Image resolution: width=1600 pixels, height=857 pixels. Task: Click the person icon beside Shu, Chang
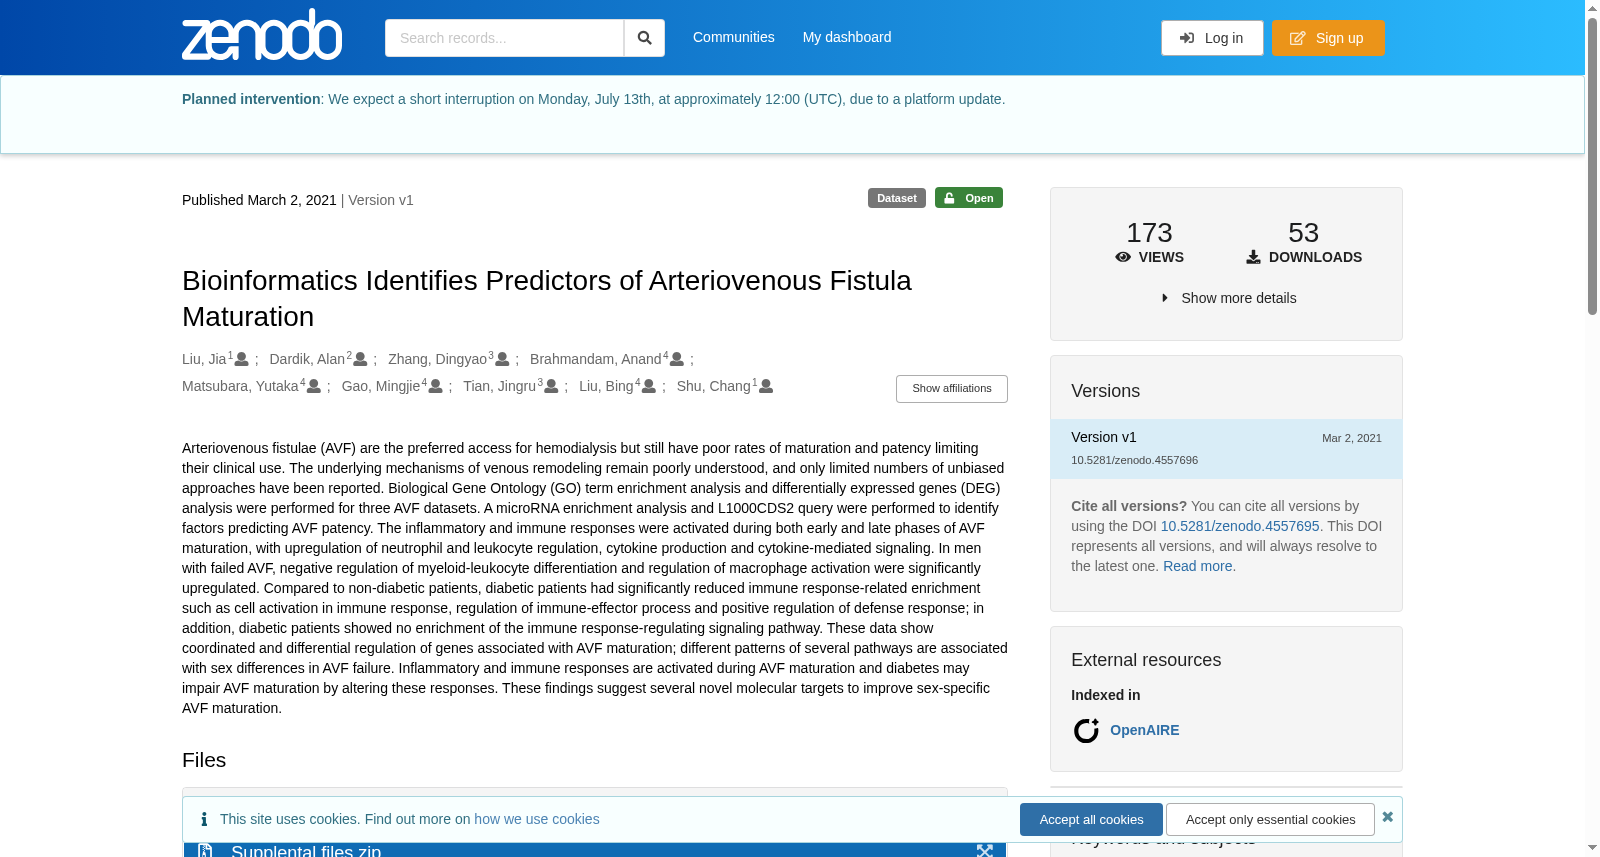click(766, 386)
